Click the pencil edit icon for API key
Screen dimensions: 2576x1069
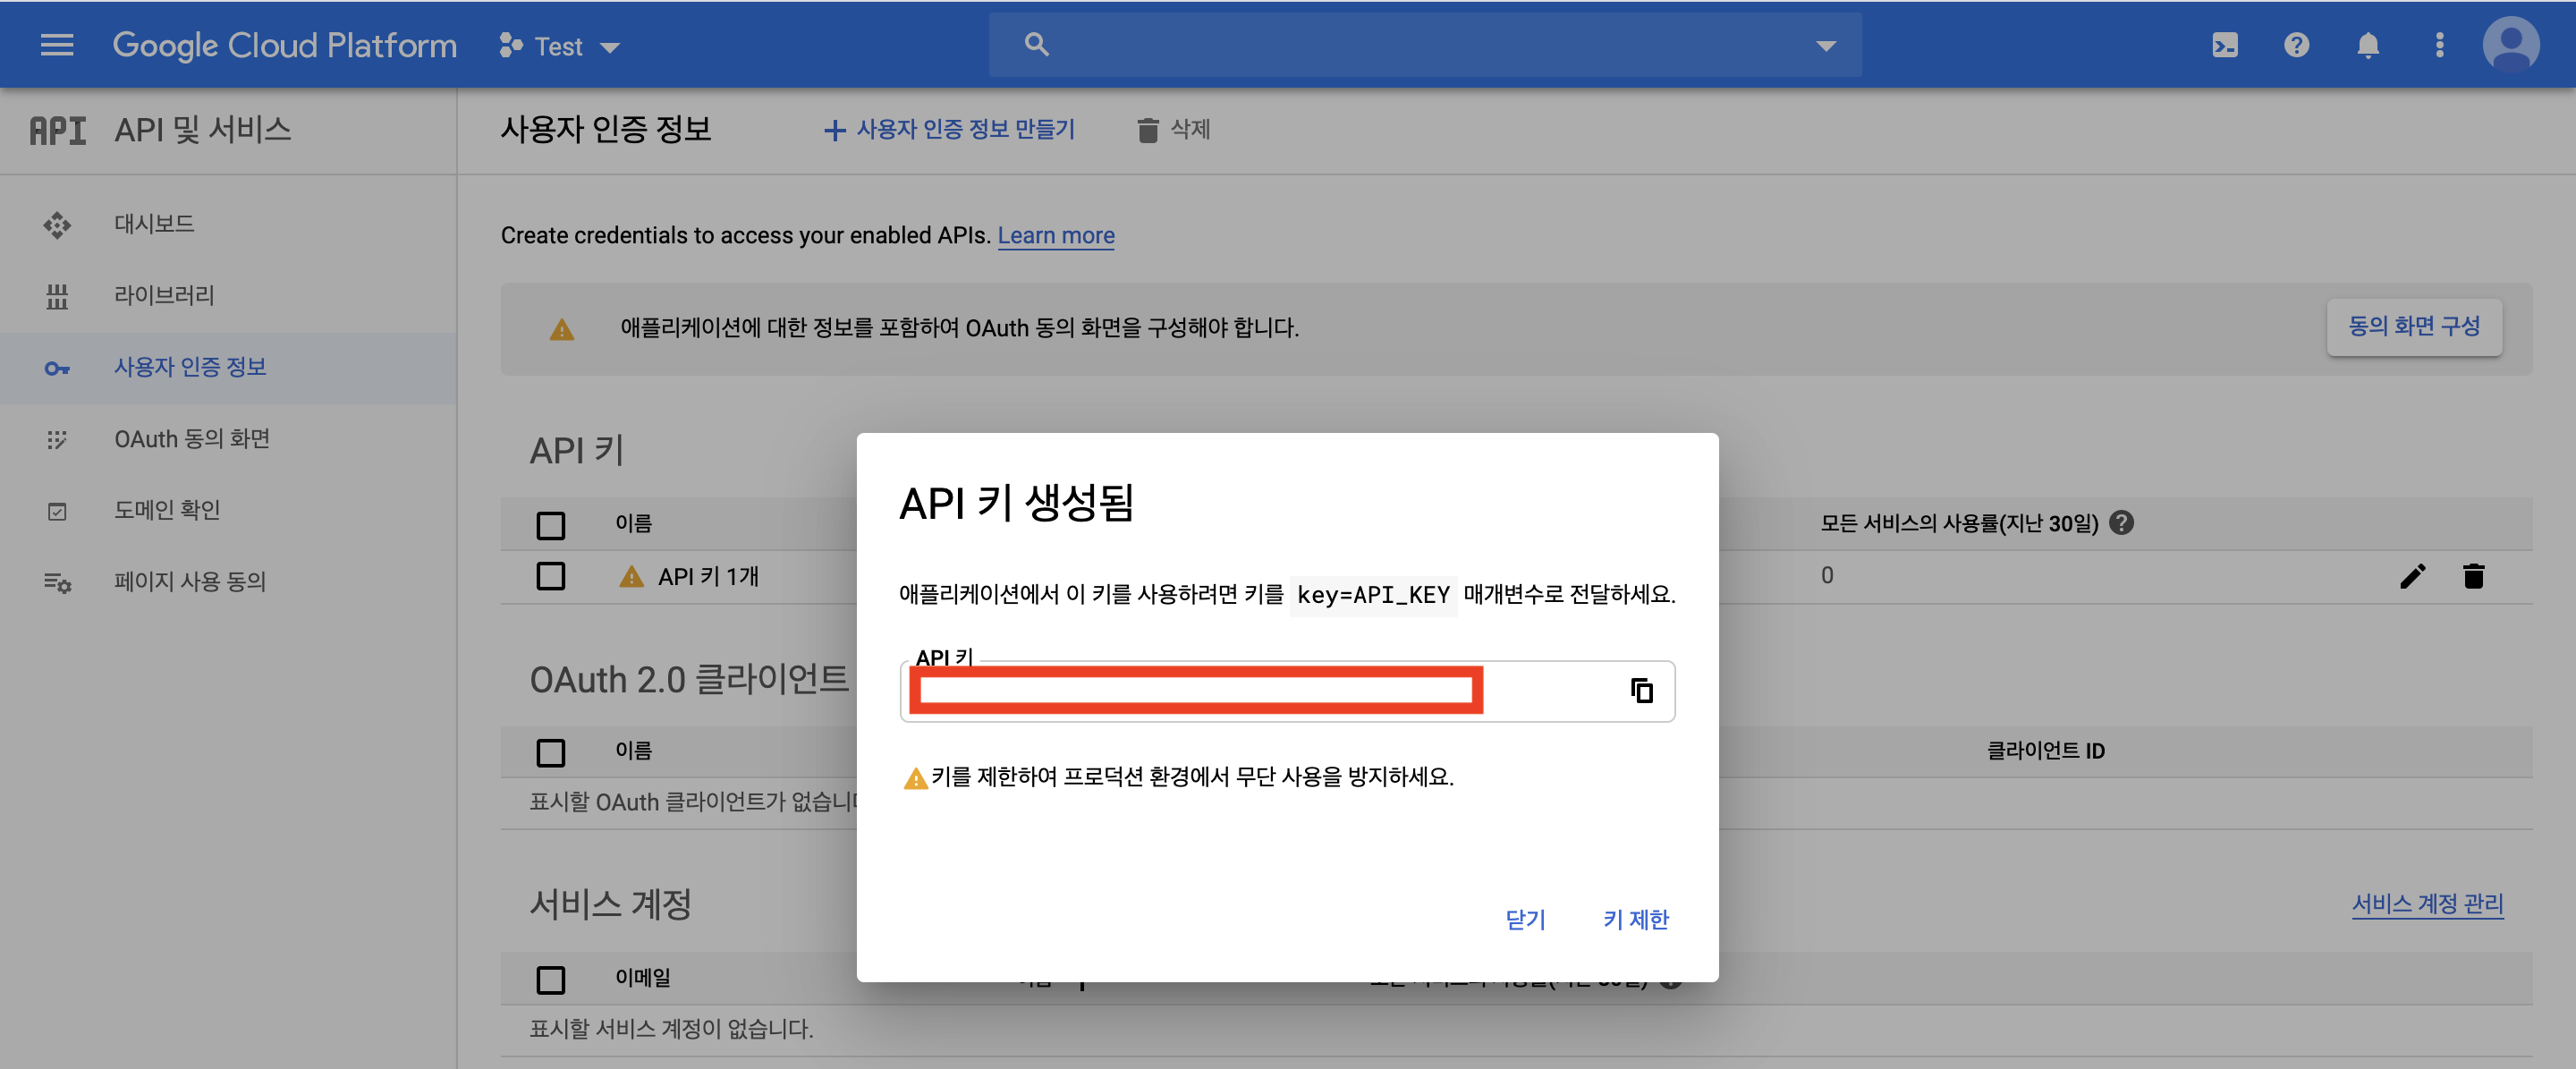pyautogui.click(x=2412, y=576)
